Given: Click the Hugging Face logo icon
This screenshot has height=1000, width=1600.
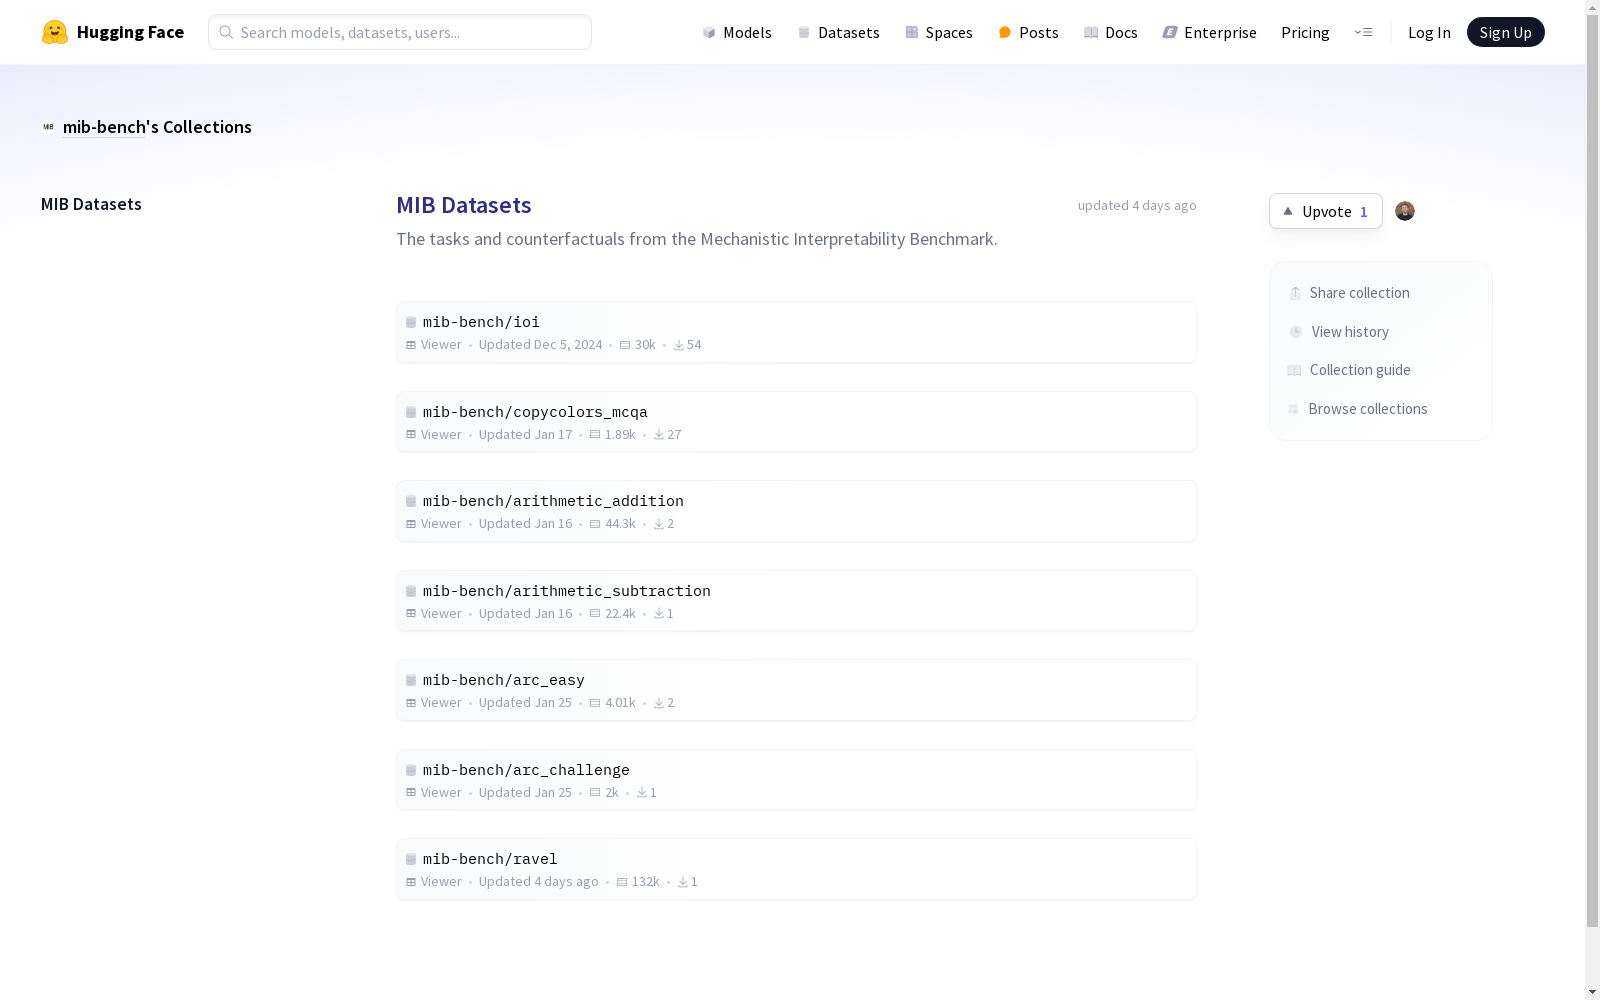Looking at the screenshot, I should pyautogui.click(x=55, y=32).
